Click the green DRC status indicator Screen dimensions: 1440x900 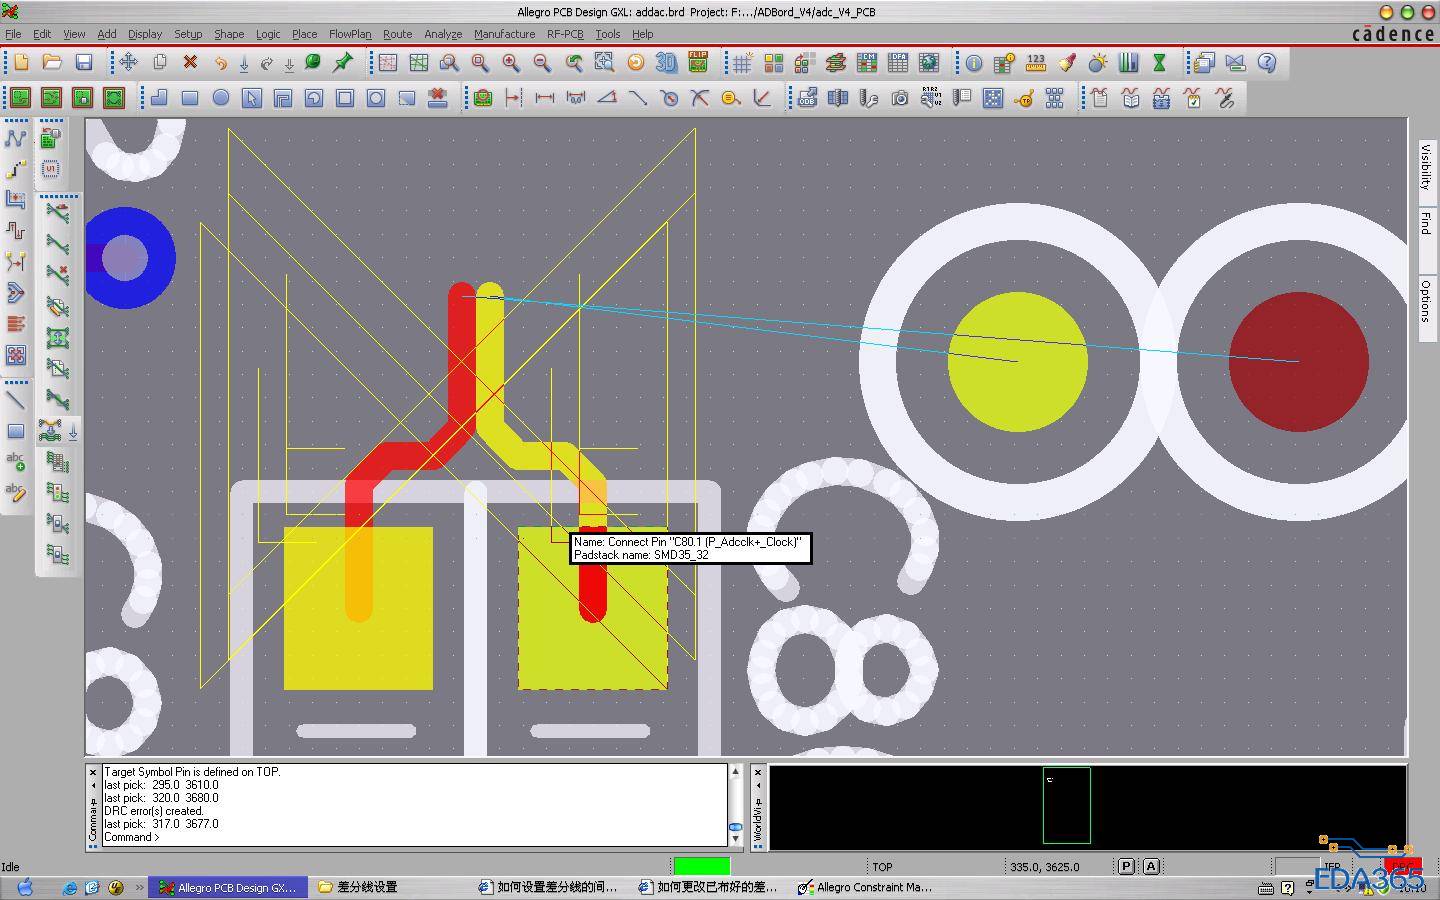pyautogui.click(x=701, y=866)
